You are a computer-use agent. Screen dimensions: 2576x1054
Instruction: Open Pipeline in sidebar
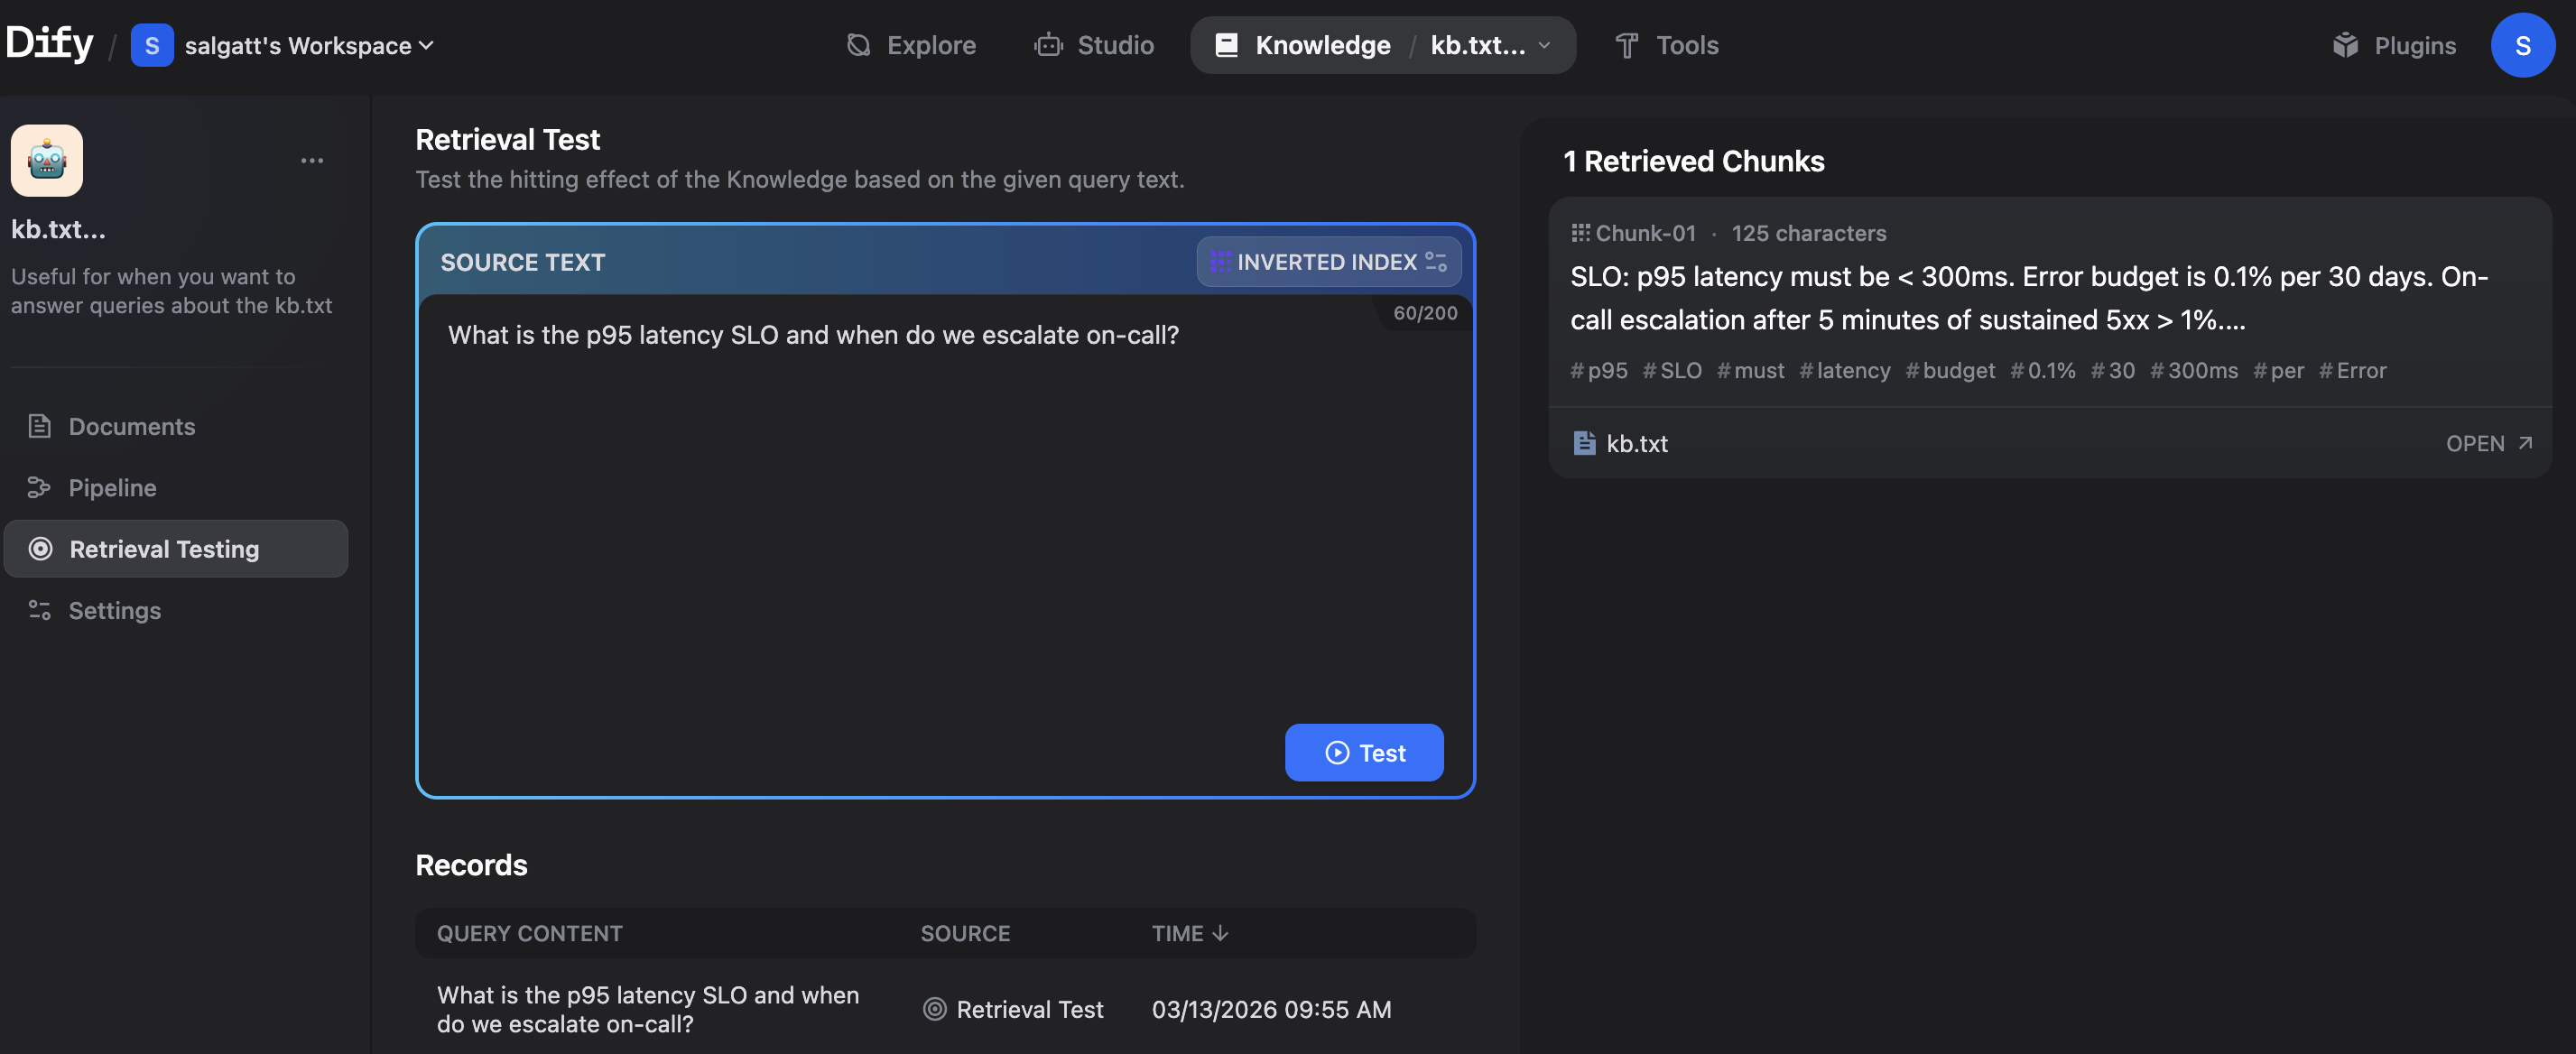tap(176, 488)
